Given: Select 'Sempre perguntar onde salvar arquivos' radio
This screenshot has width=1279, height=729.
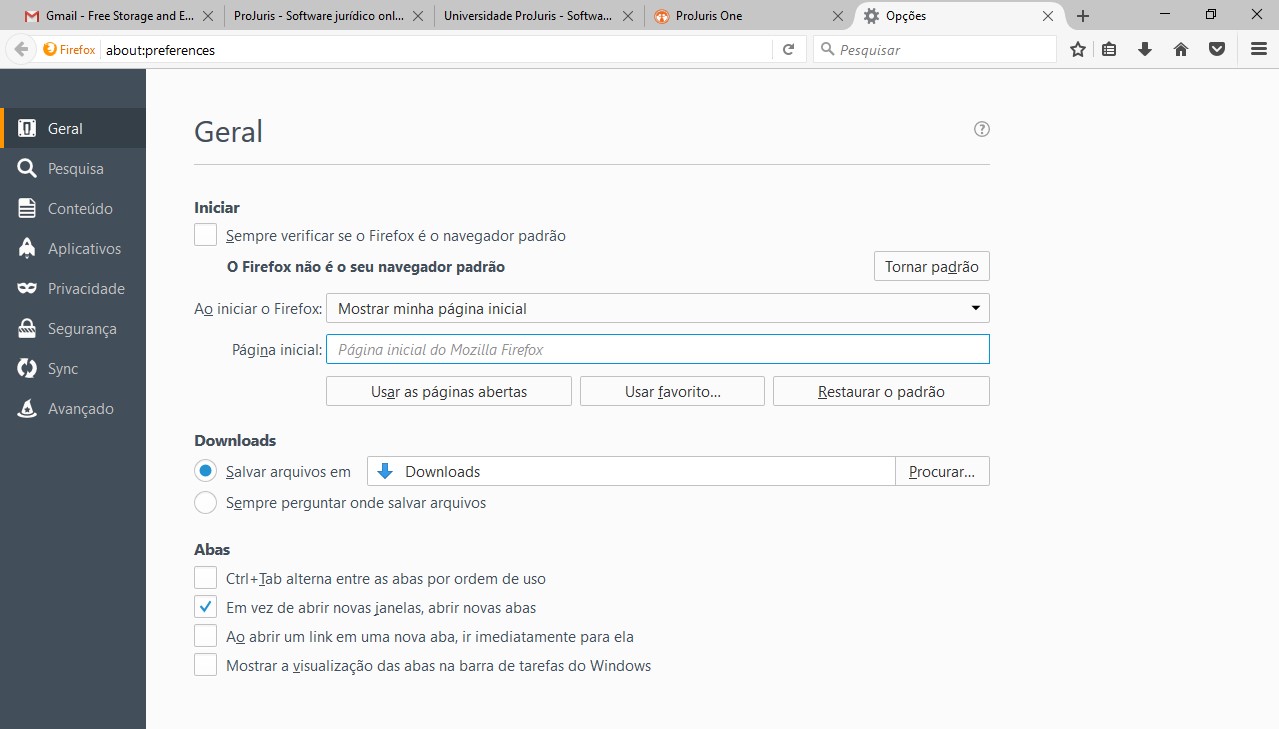Looking at the screenshot, I should pos(206,503).
